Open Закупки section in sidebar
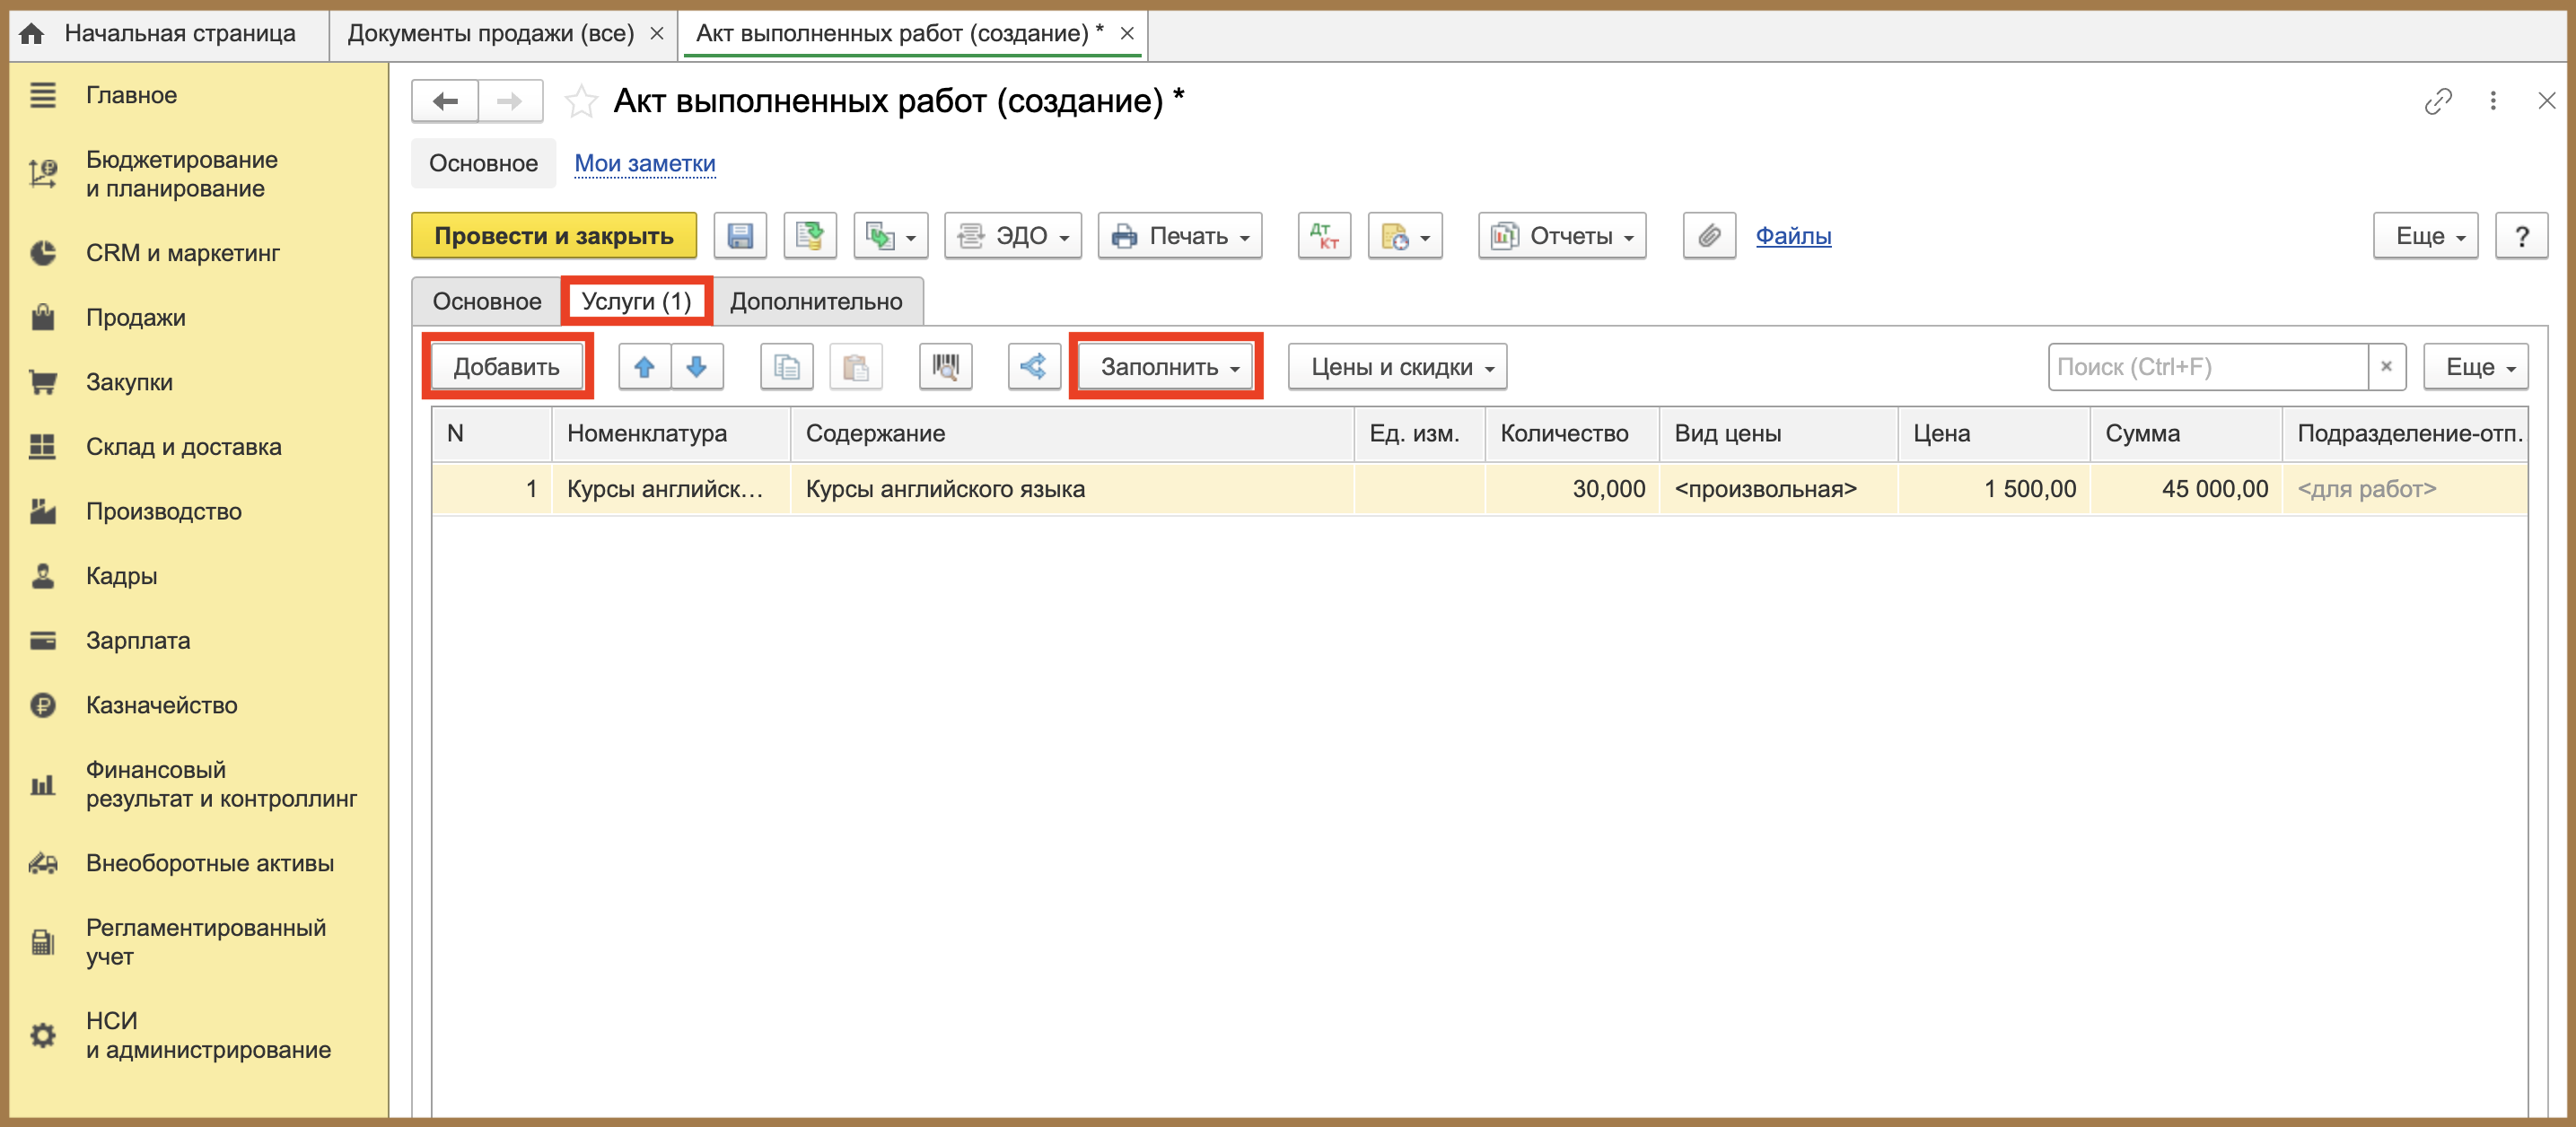This screenshot has height=1127, width=2576. 129,382
